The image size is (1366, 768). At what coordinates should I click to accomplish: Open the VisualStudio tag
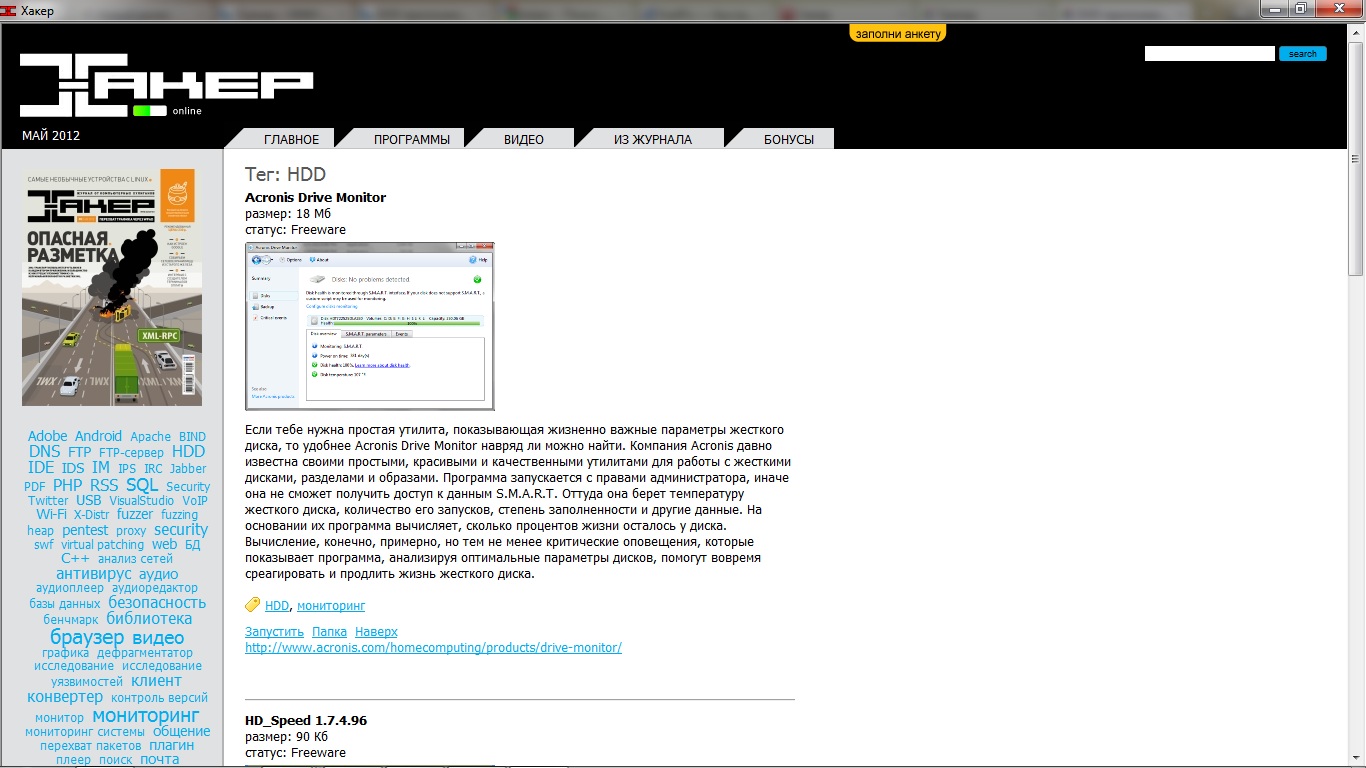tap(142, 501)
